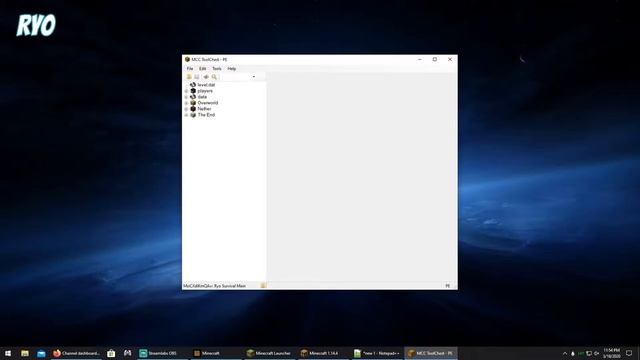Screen dimensions: 640x360
Task: Open the File menu
Action: click(190, 69)
